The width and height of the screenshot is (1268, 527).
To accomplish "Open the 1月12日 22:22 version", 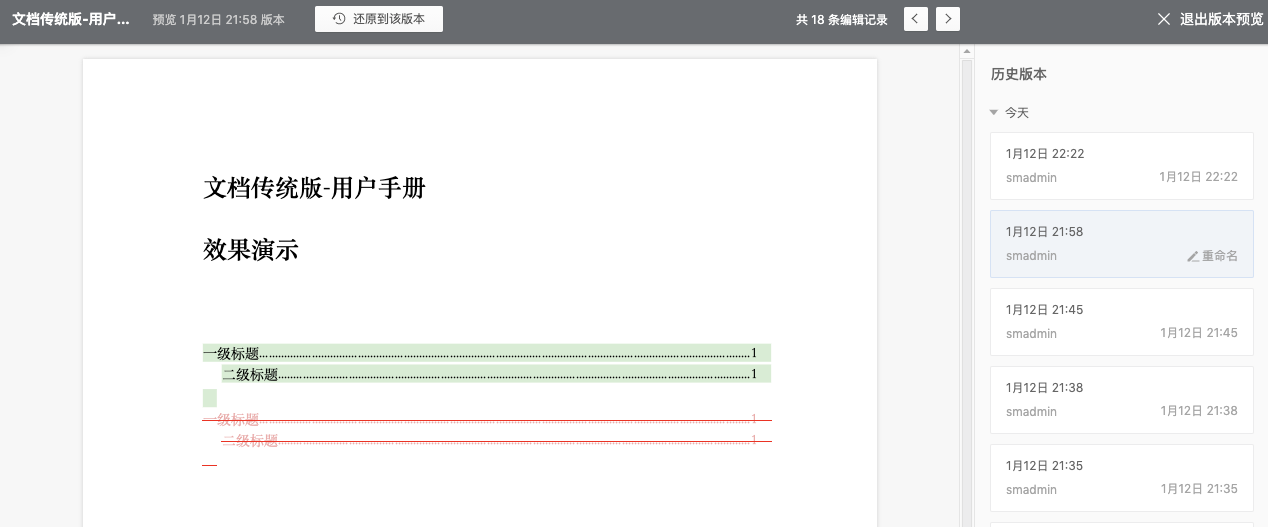I will (x=1121, y=165).
